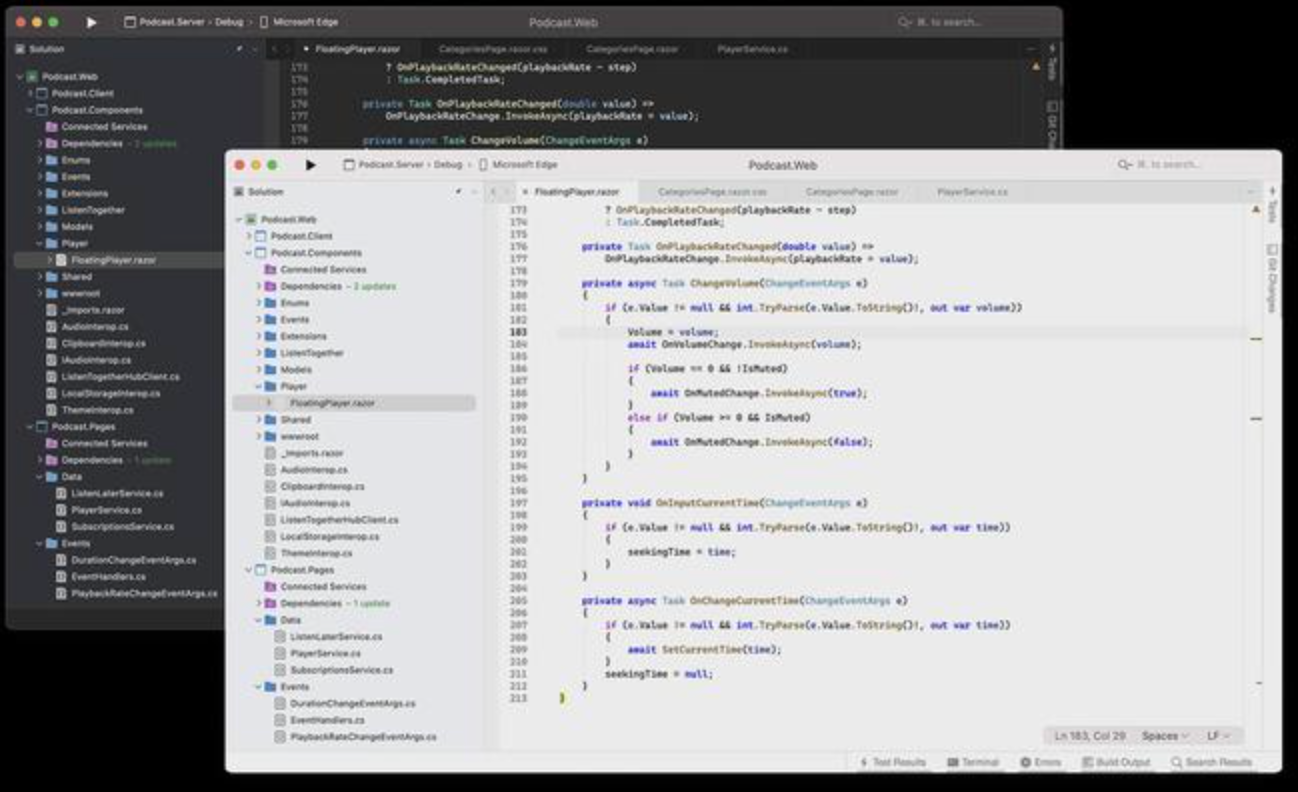The width and height of the screenshot is (1298, 792).
Task: Select SubscriptionsService.cs in light window tree
Action: coord(341,670)
